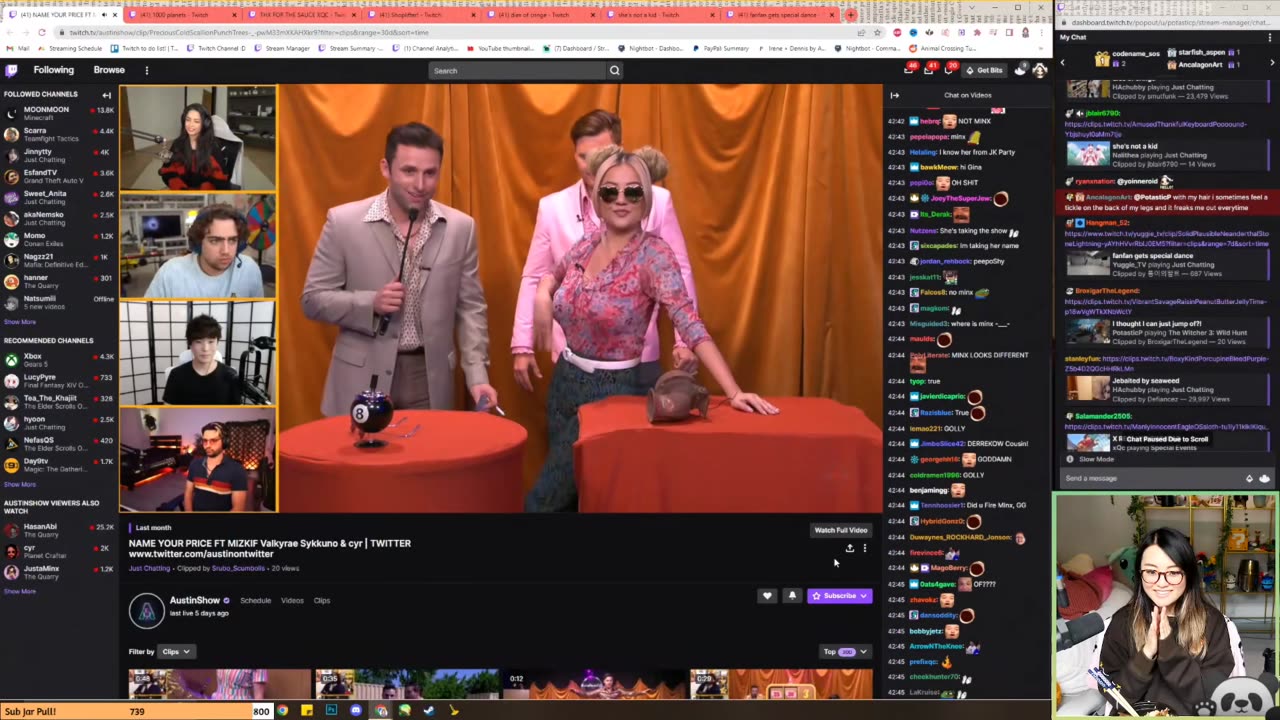Image resolution: width=1280 pixels, height=720 pixels.
Task: Open HasanAbi channel in sidebar
Action: tap(58, 530)
